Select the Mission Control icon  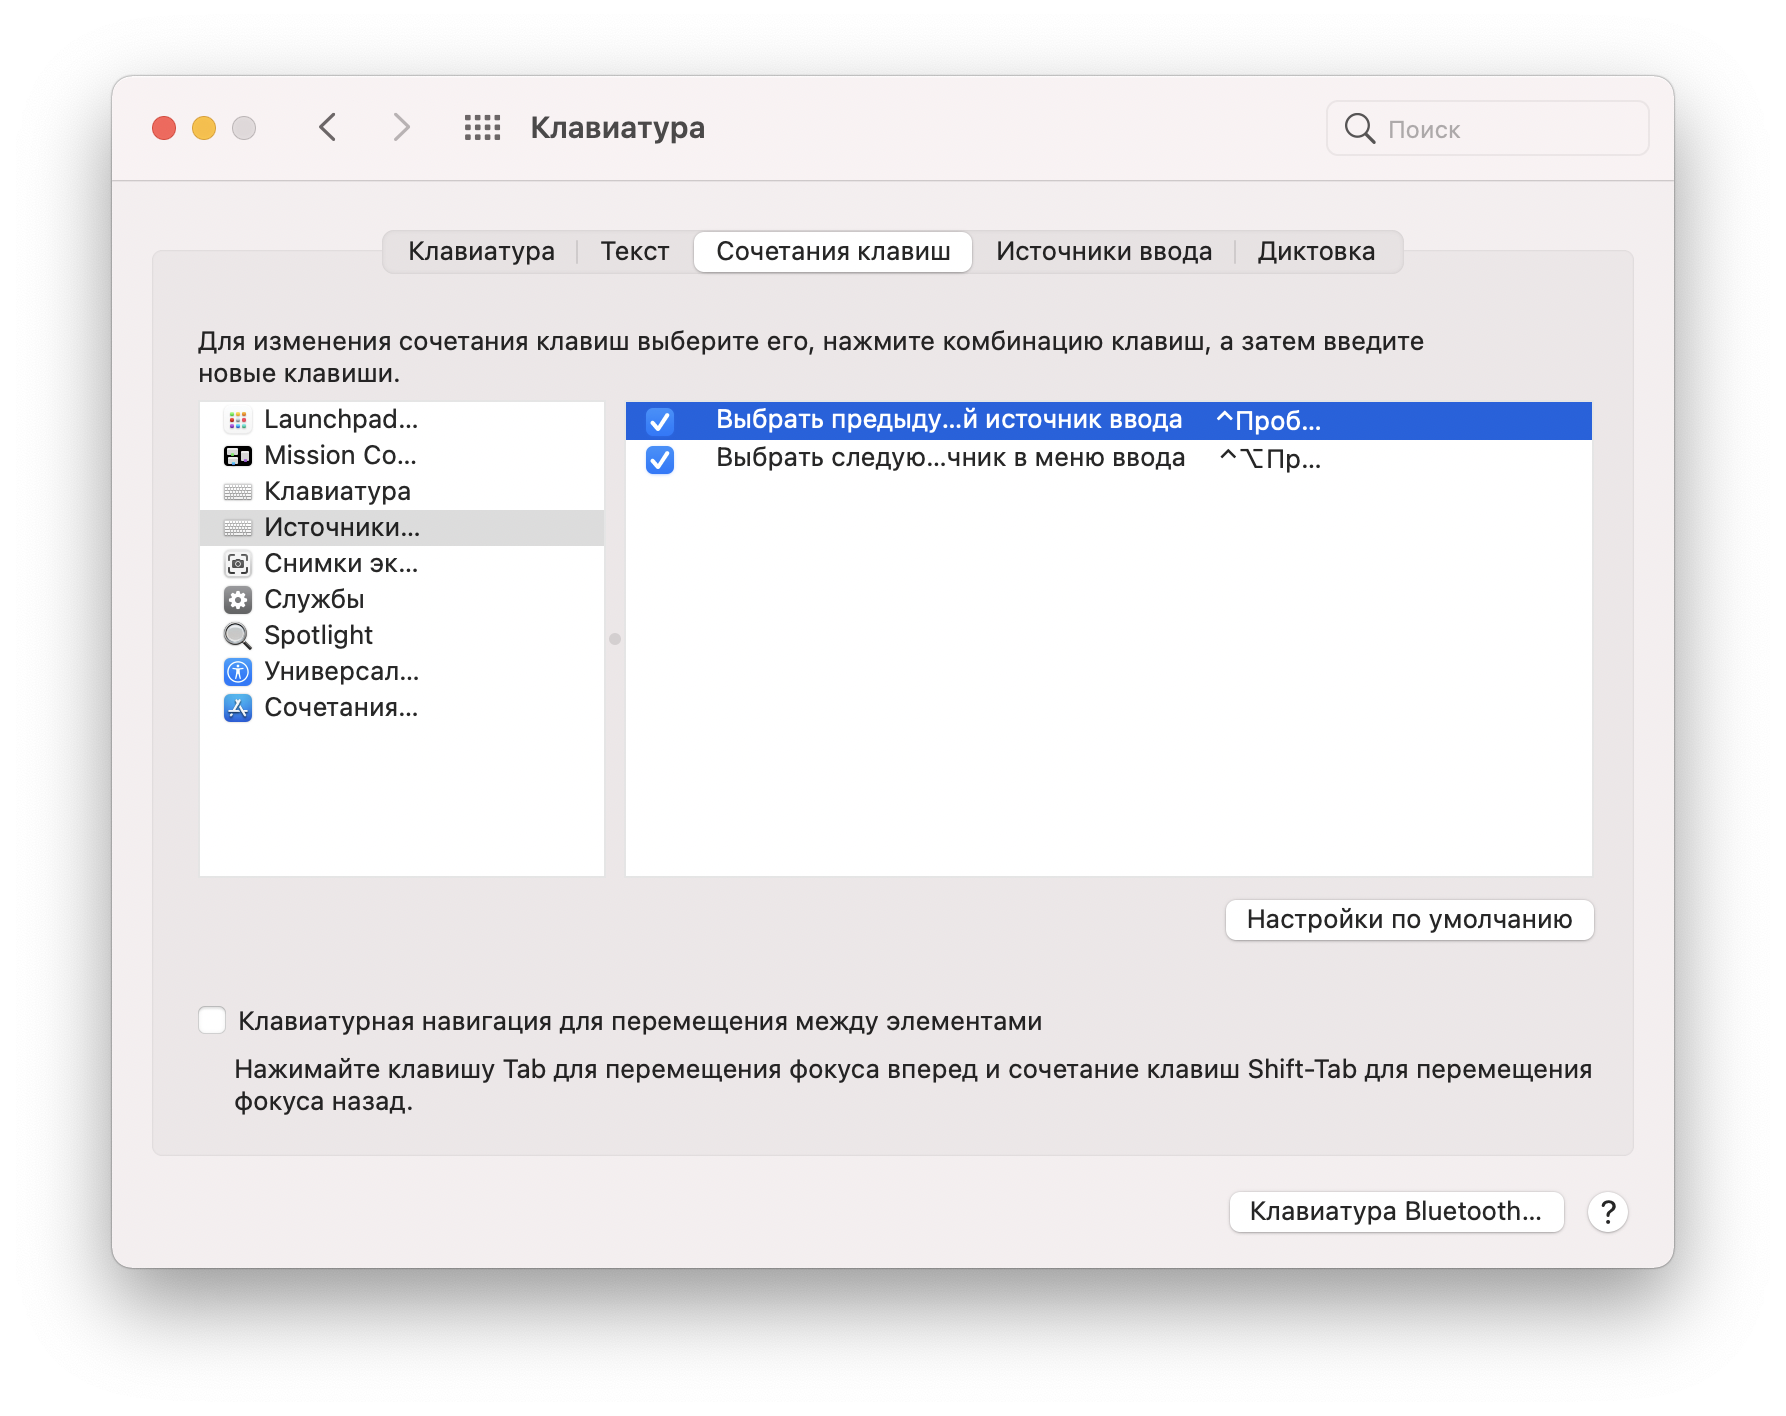click(238, 456)
